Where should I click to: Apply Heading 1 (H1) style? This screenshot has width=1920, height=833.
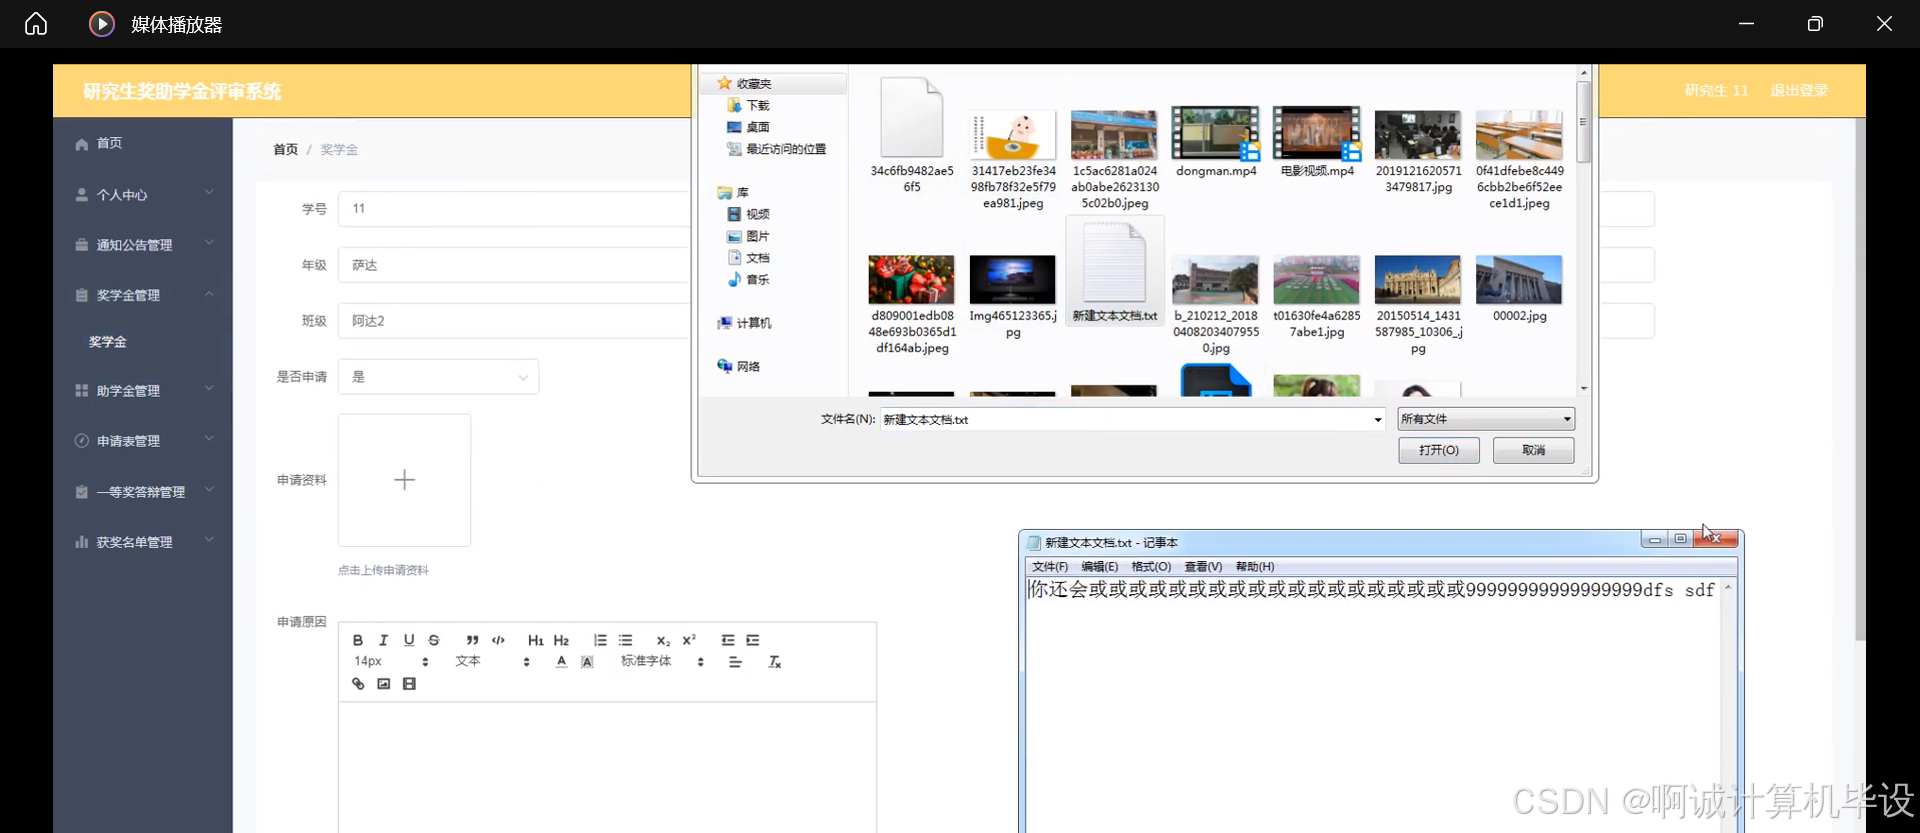(536, 640)
